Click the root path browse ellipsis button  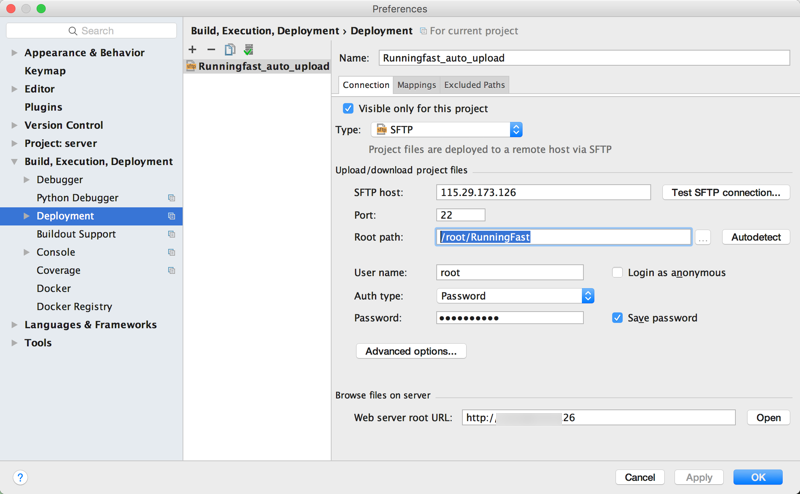click(x=703, y=238)
